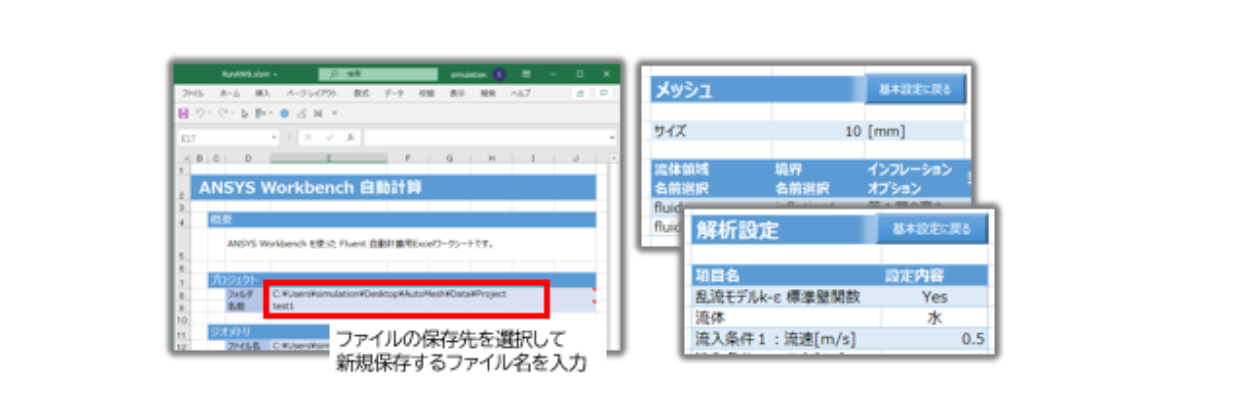1259x403 pixels.
Task: Maximize the Excel window
Action: (x=580, y=74)
